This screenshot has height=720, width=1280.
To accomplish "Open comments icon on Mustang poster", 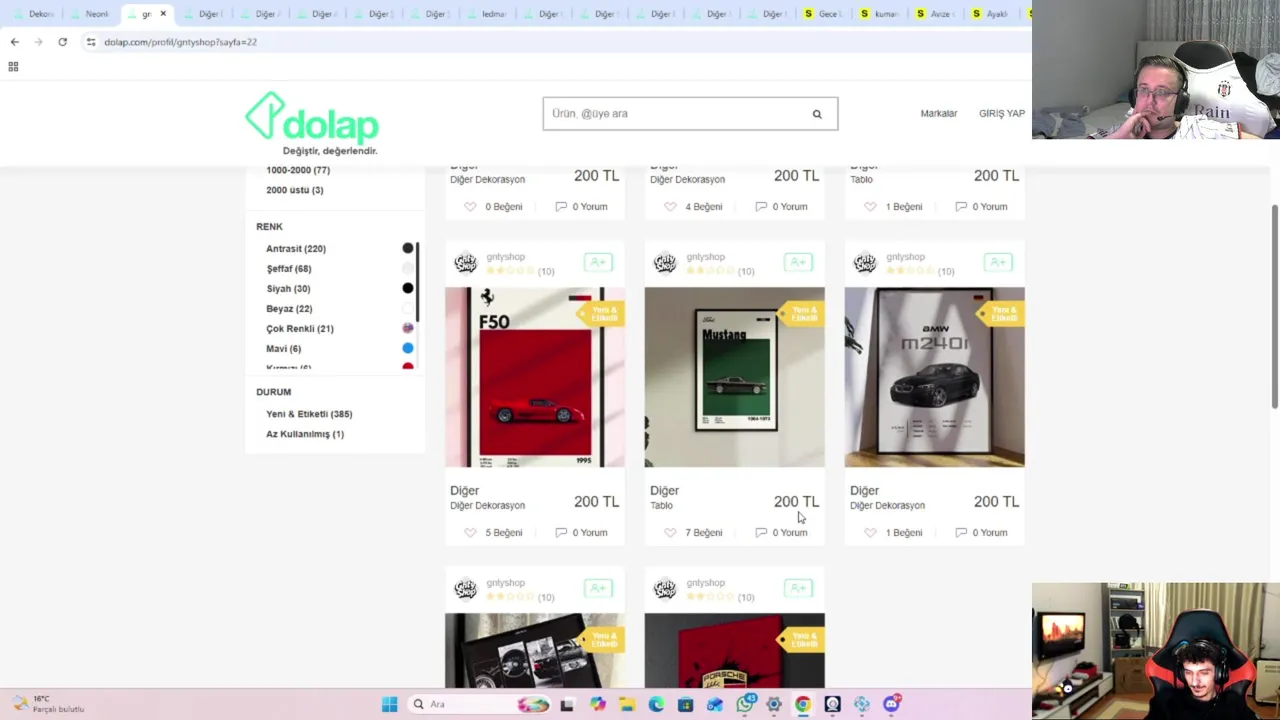I will pos(761,533).
